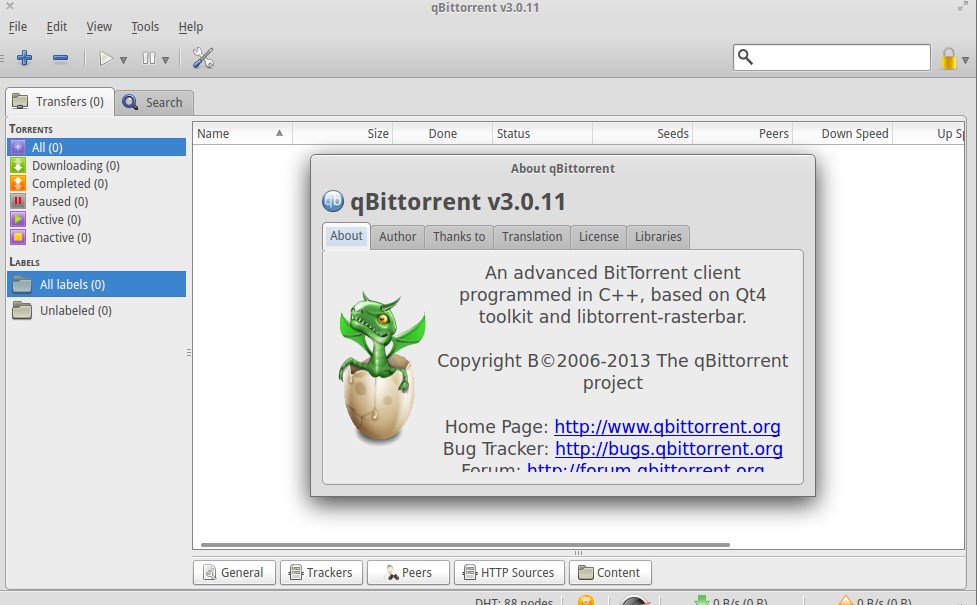Sort by the Done column header
The image size is (977, 605).
coord(442,133)
